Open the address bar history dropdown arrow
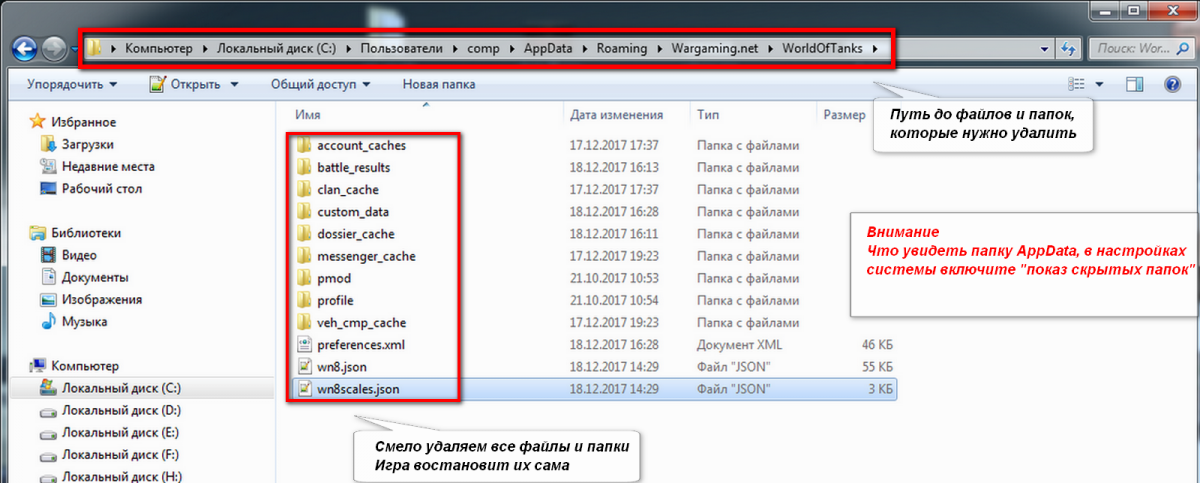Viewport: 1200px width, 483px height. click(x=1045, y=47)
